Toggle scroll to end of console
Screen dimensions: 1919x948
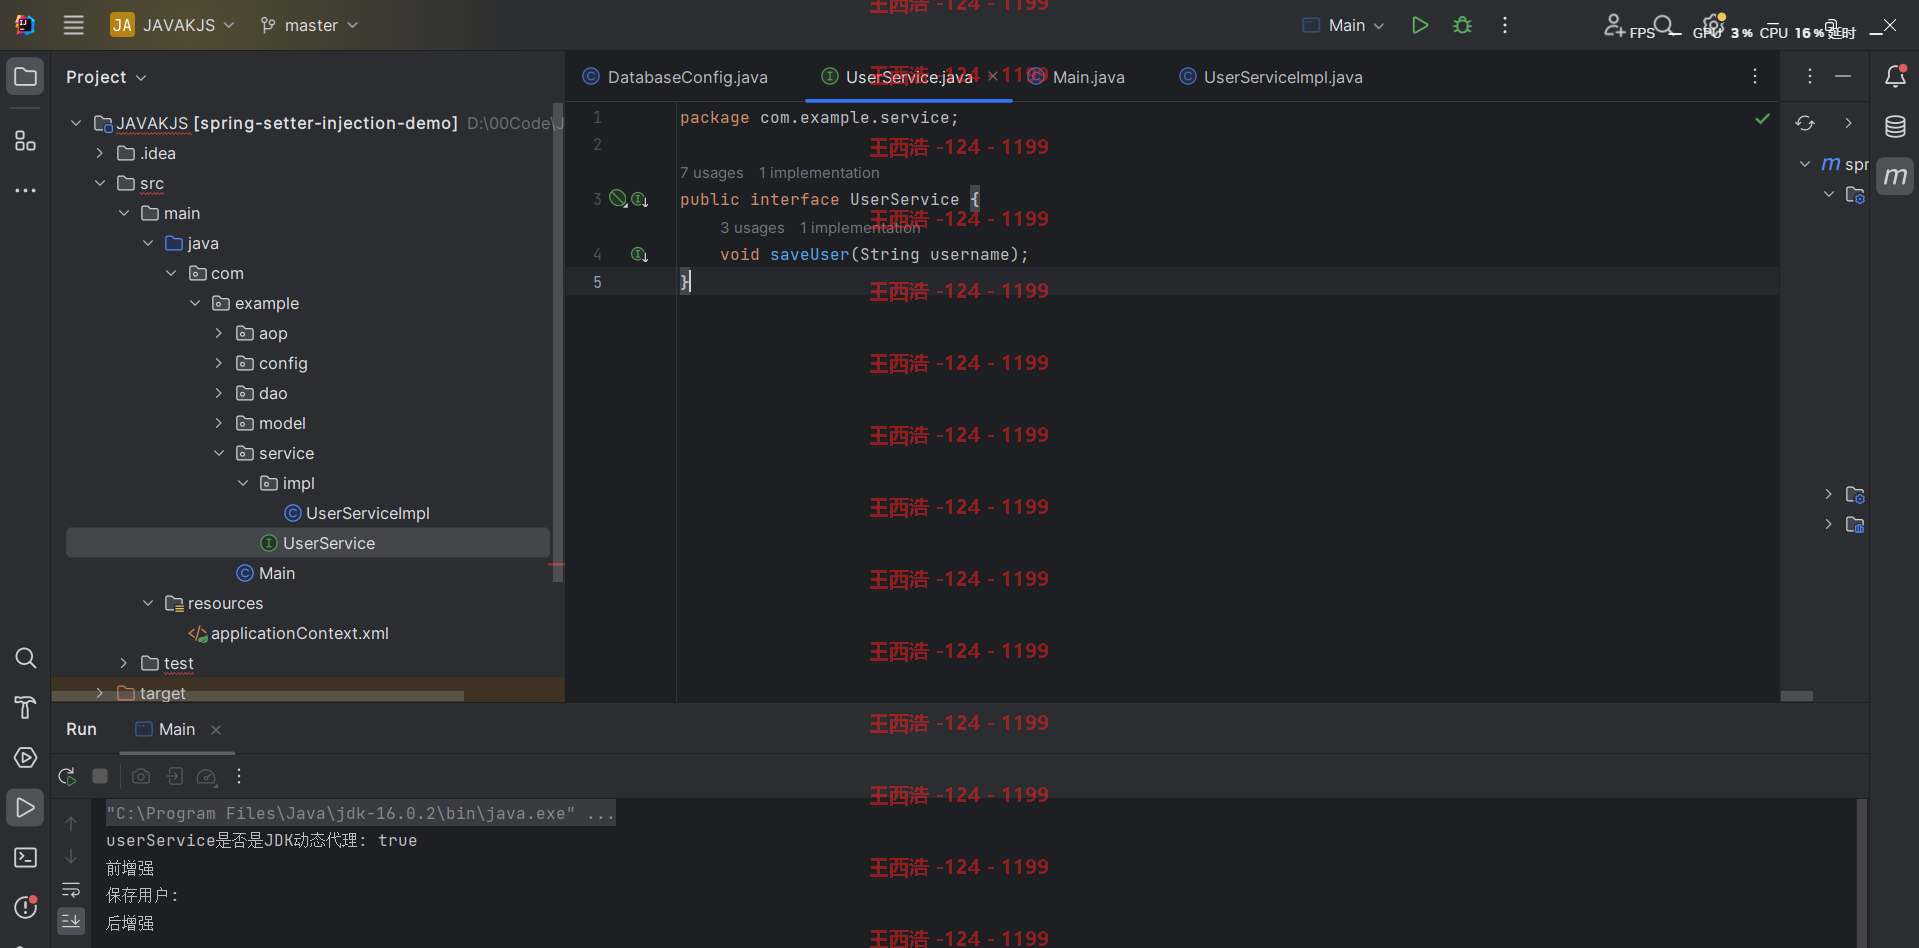(x=71, y=921)
